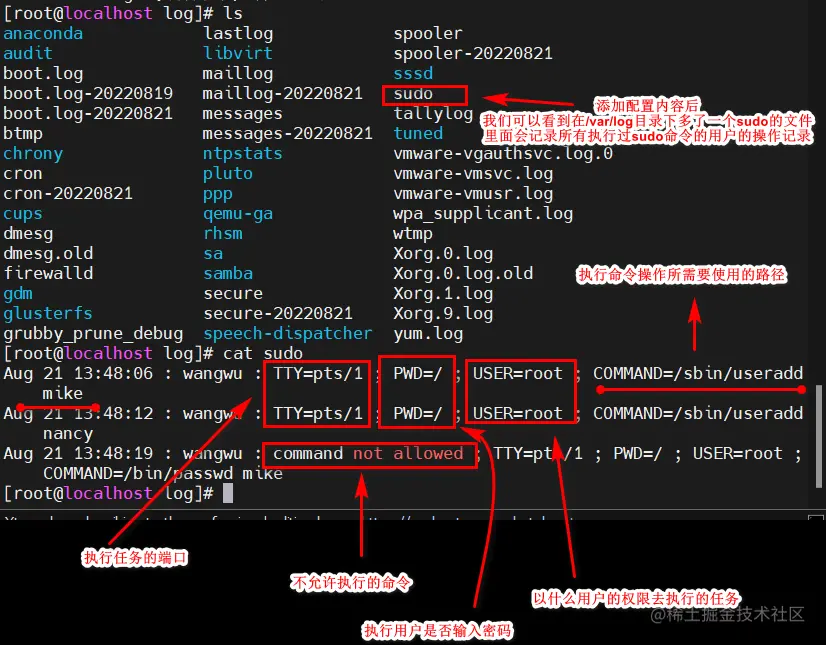Click the 'Xorg.0.log.old' file name
This screenshot has height=645, width=826.
463,273
